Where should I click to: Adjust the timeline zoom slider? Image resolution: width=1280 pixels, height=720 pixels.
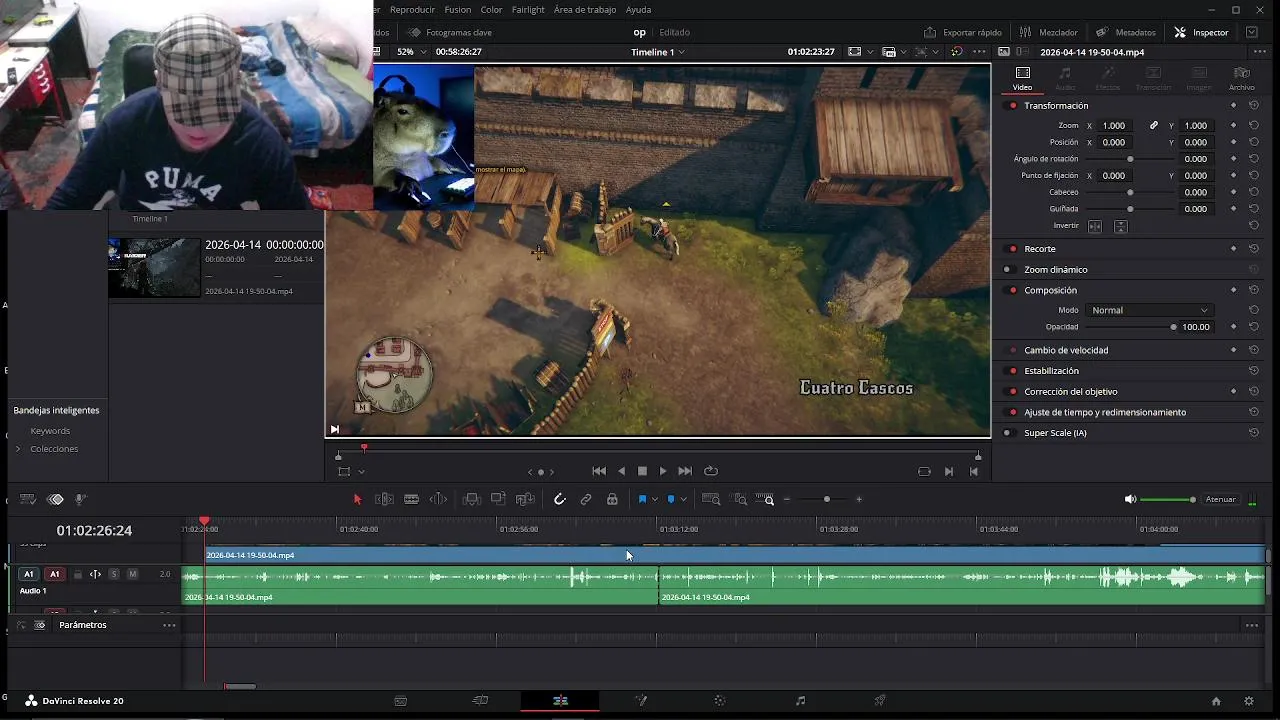tap(826, 499)
